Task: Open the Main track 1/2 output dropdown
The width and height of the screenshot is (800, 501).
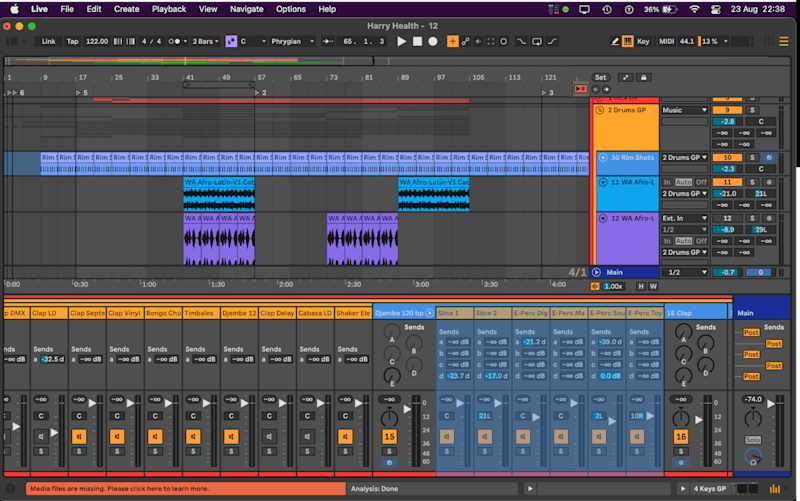Action: click(684, 272)
